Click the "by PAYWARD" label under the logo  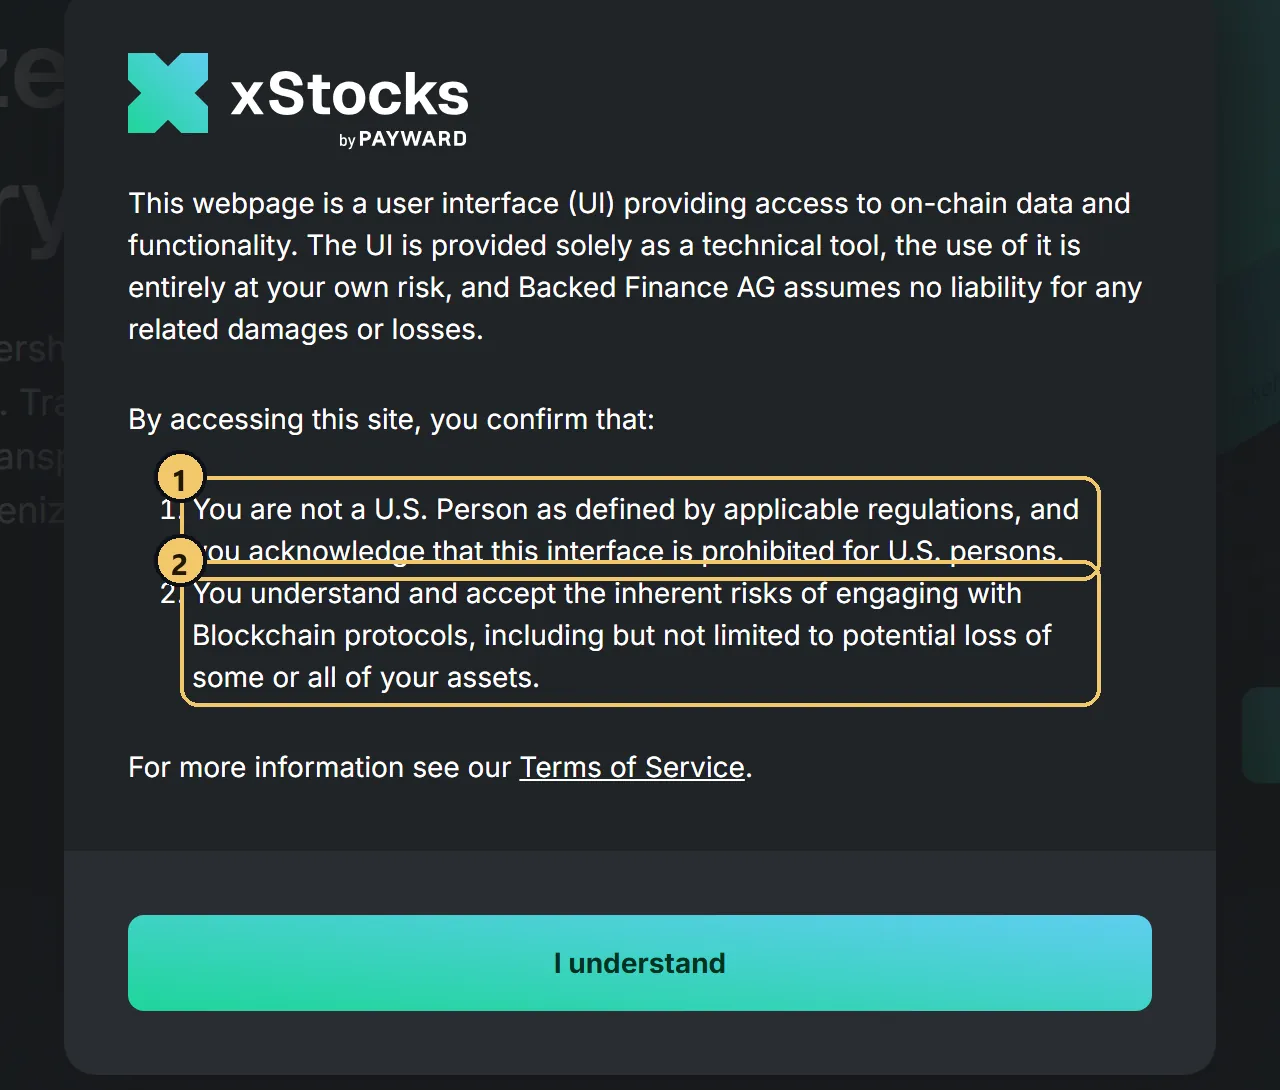(403, 139)
